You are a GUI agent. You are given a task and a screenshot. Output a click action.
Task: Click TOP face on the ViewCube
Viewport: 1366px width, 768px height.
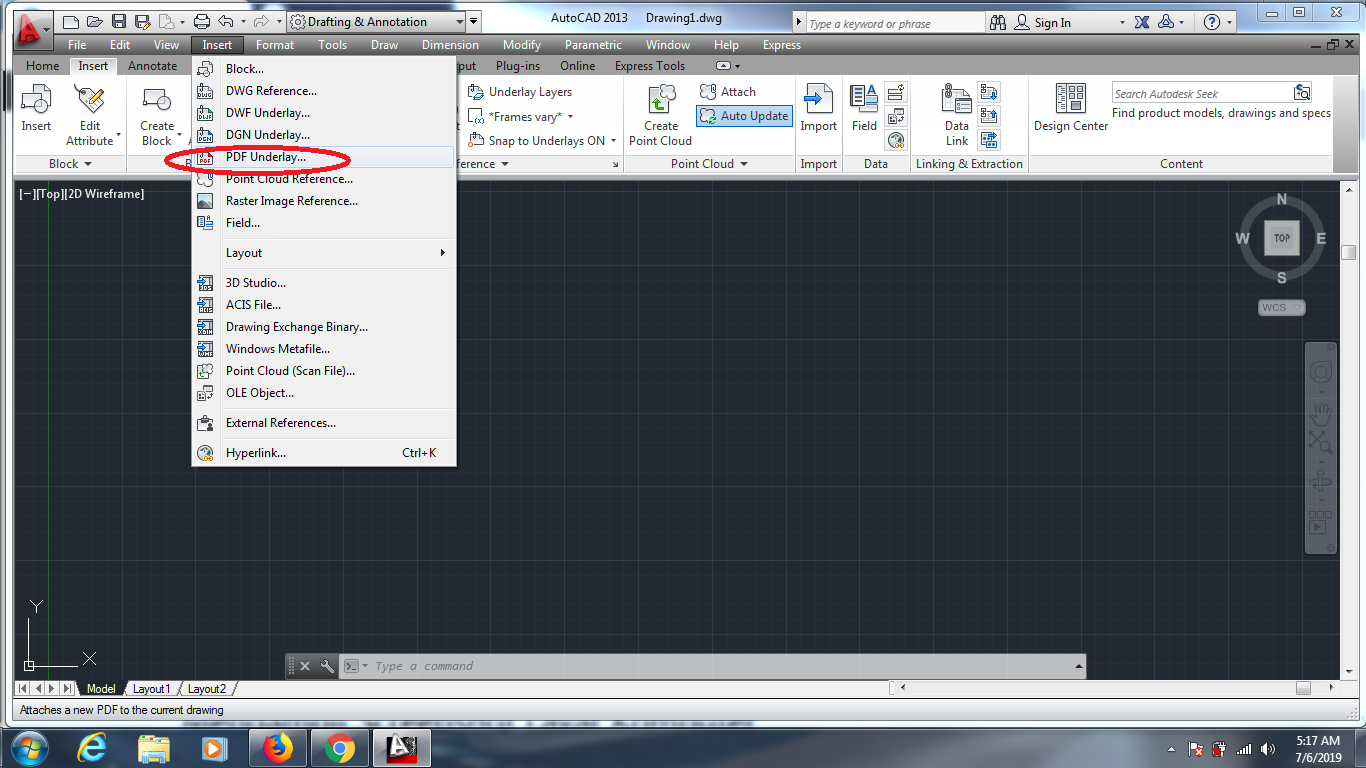pyautogui.click(x=1282, y=238)
